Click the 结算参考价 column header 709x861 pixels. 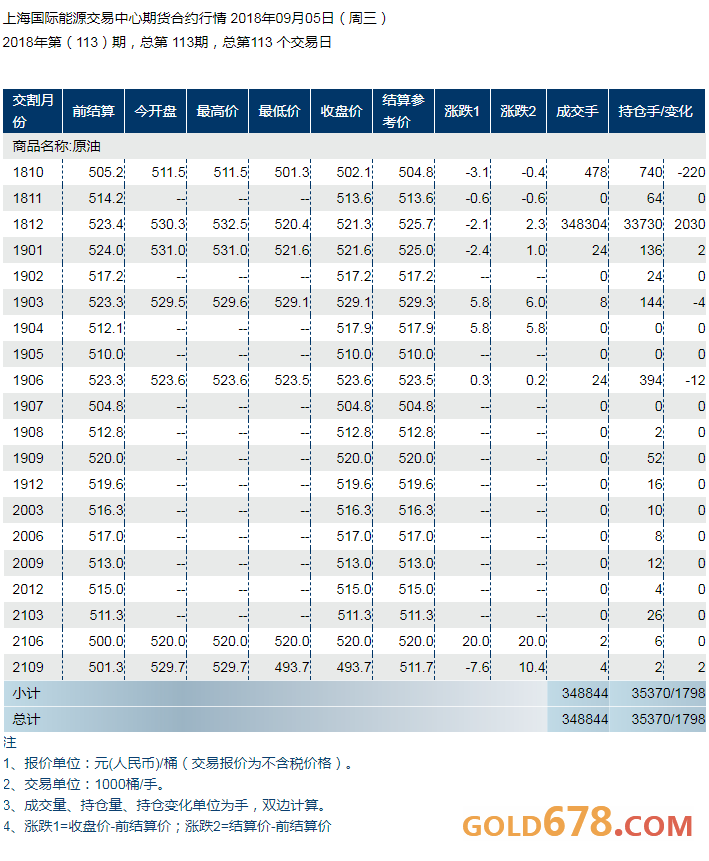pyautogui.click(x=404, y=111)
